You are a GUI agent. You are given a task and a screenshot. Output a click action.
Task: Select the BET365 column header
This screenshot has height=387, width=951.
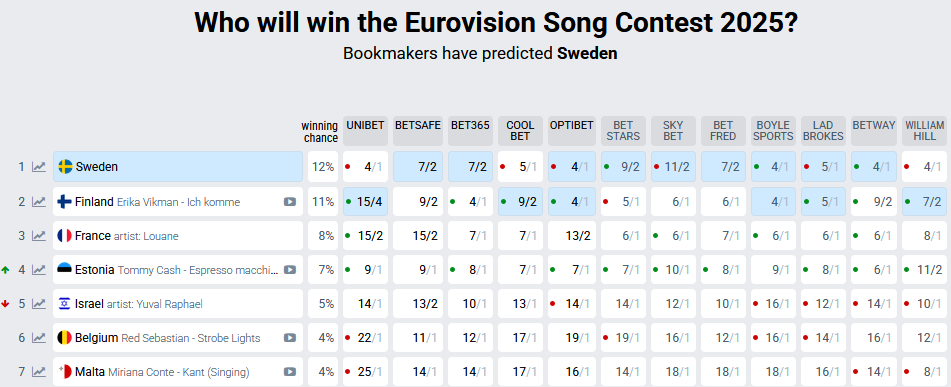click(x=470, y=131)
